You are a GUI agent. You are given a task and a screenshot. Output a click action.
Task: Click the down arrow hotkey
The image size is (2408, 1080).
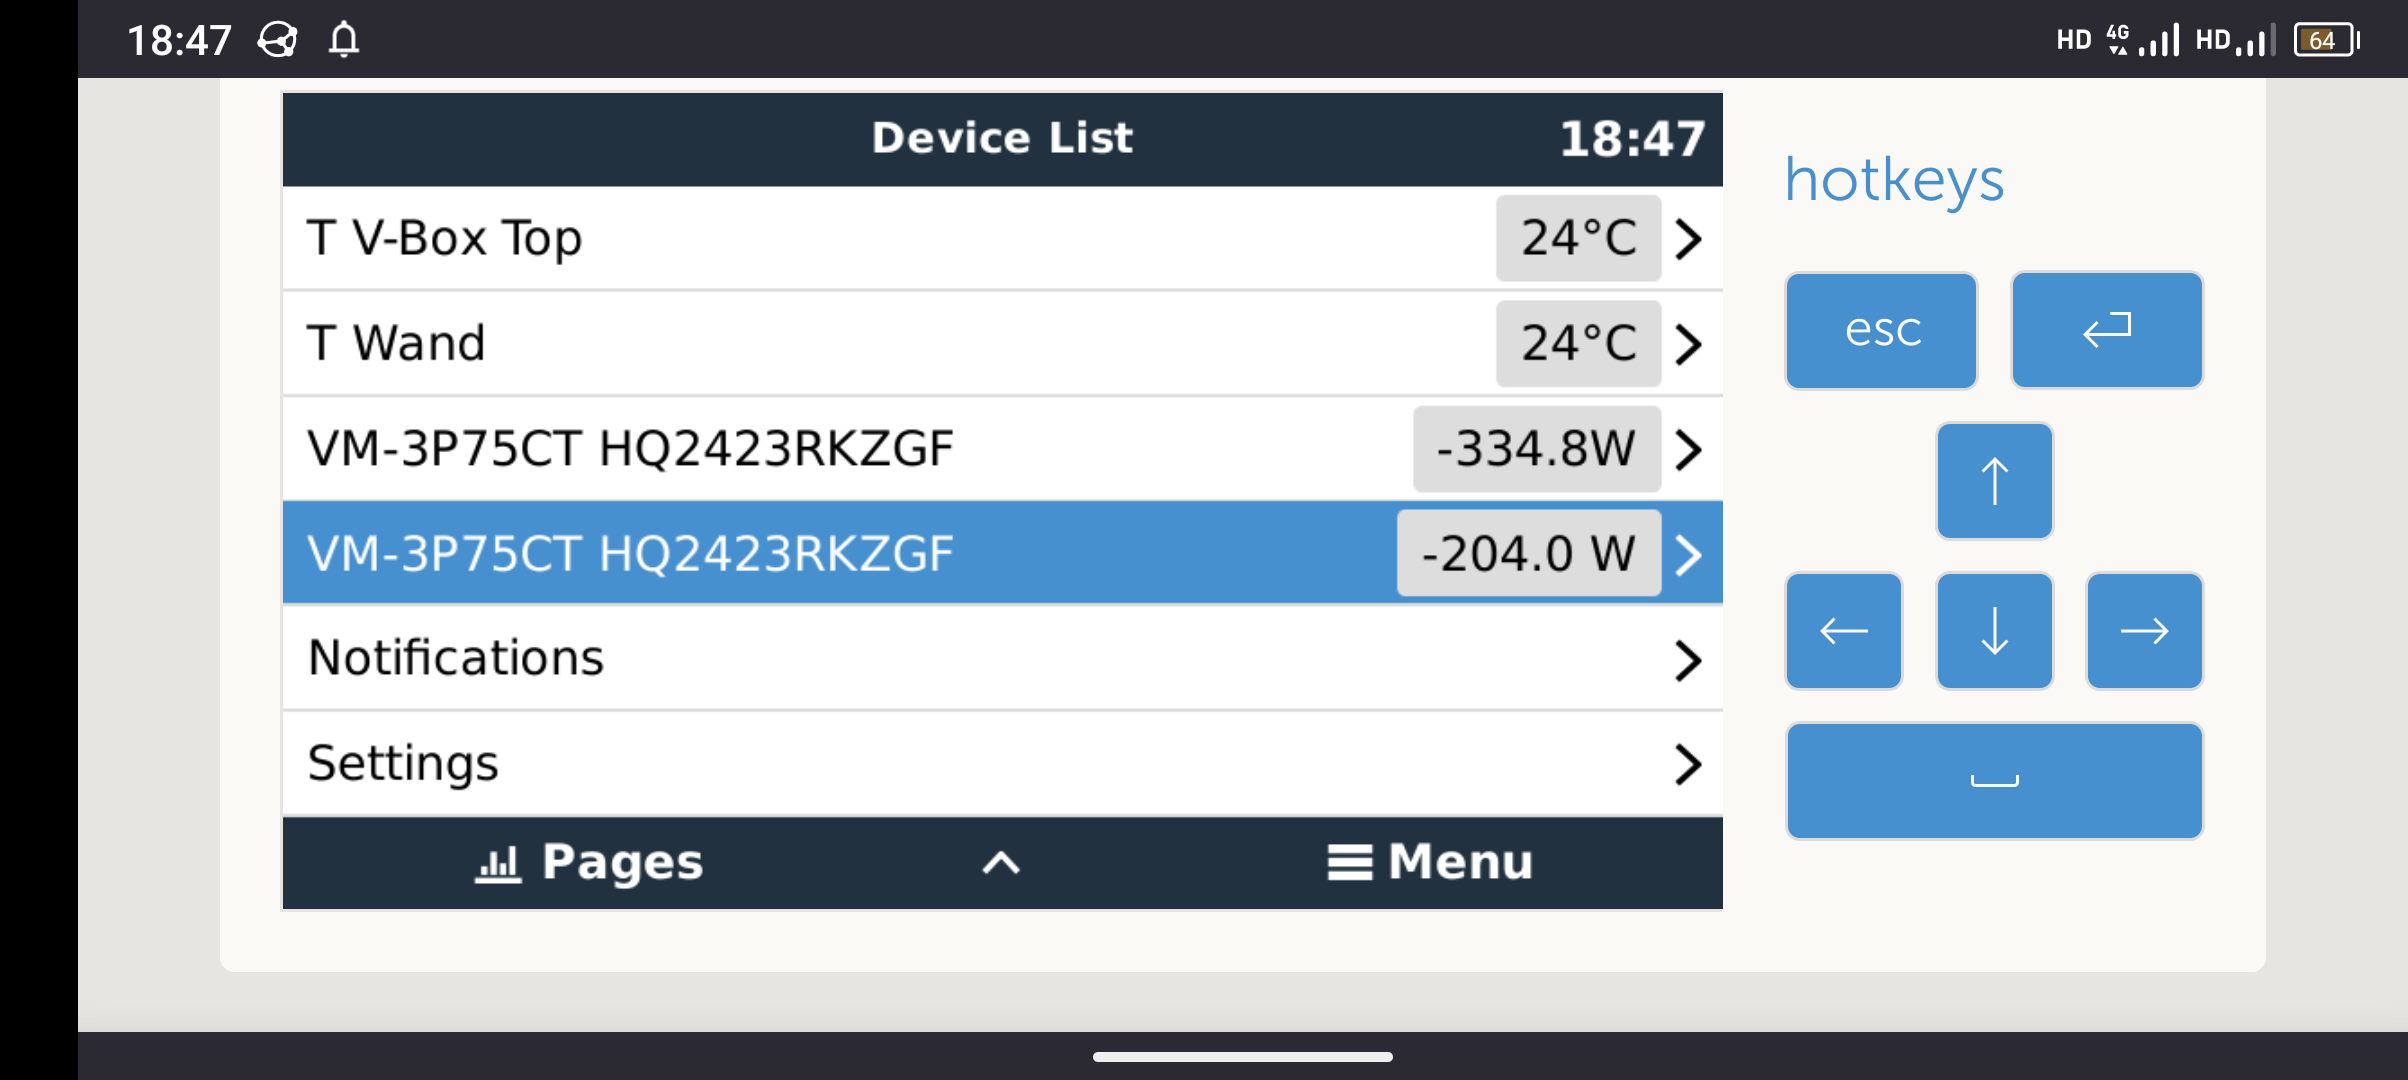coord(1994,630)
